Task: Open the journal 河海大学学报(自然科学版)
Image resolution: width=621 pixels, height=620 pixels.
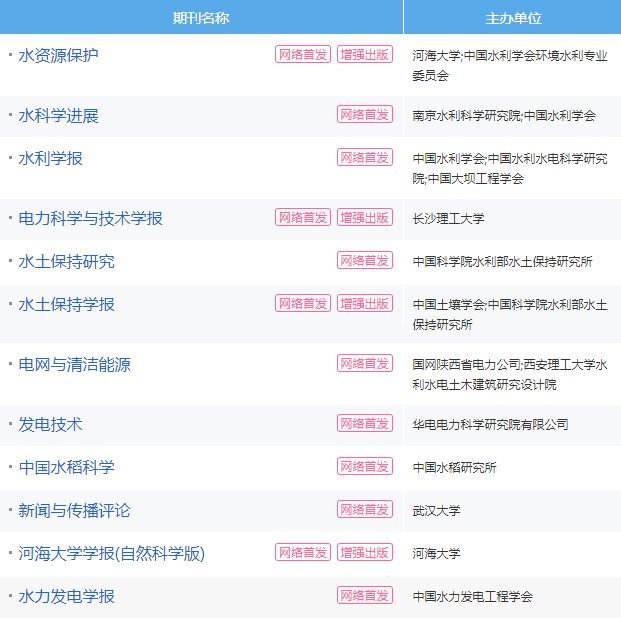Action: coord(111,553)
